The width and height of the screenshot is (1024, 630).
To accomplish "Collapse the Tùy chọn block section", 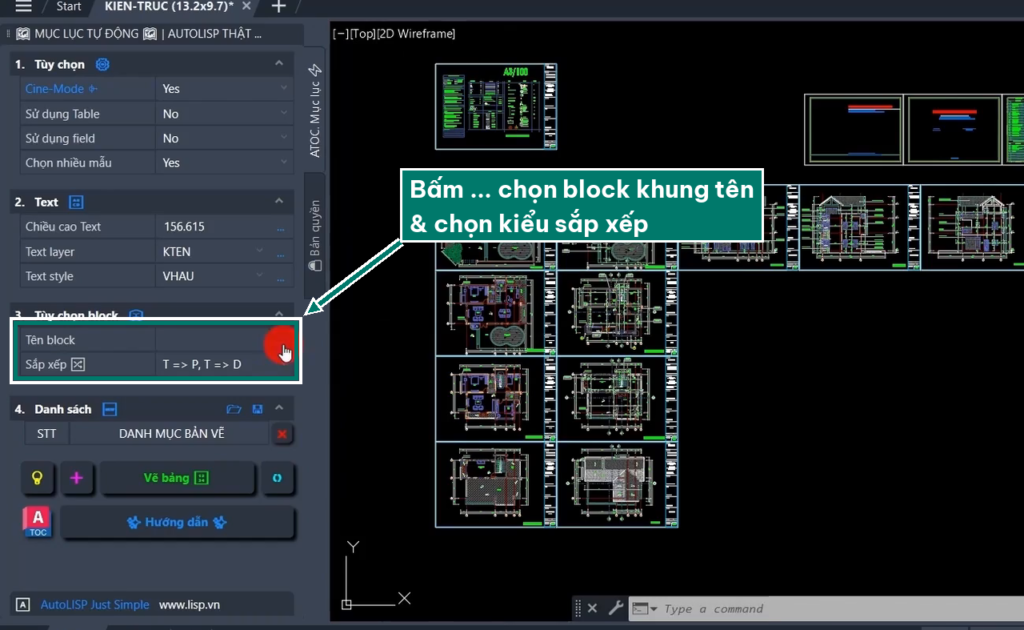I will coord(280,313).
